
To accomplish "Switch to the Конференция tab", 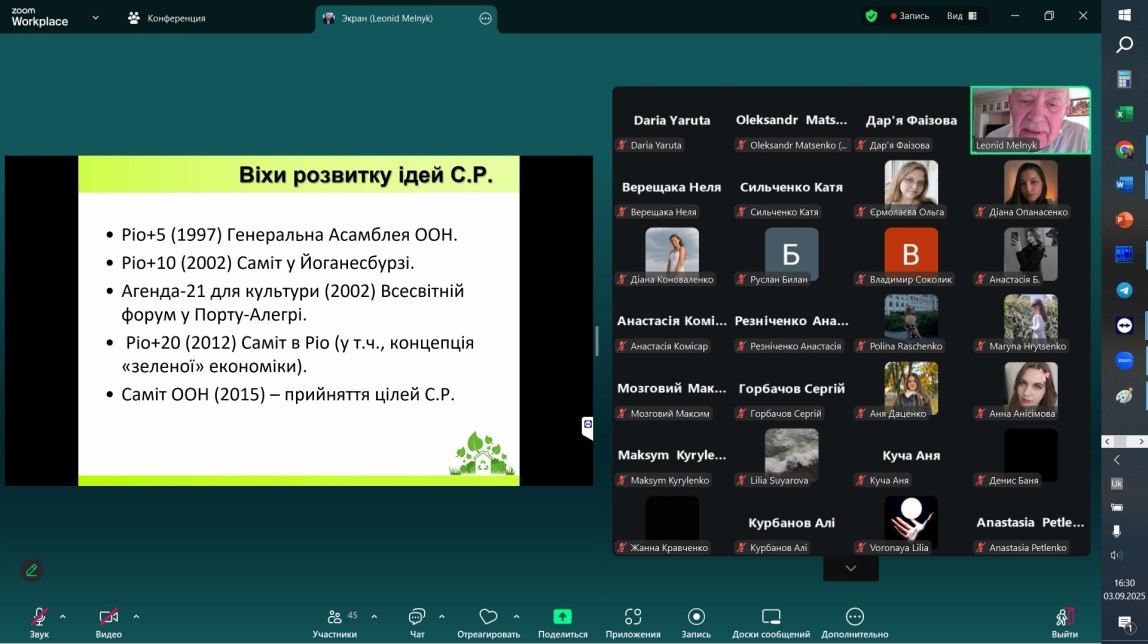I will coord(167,18).
